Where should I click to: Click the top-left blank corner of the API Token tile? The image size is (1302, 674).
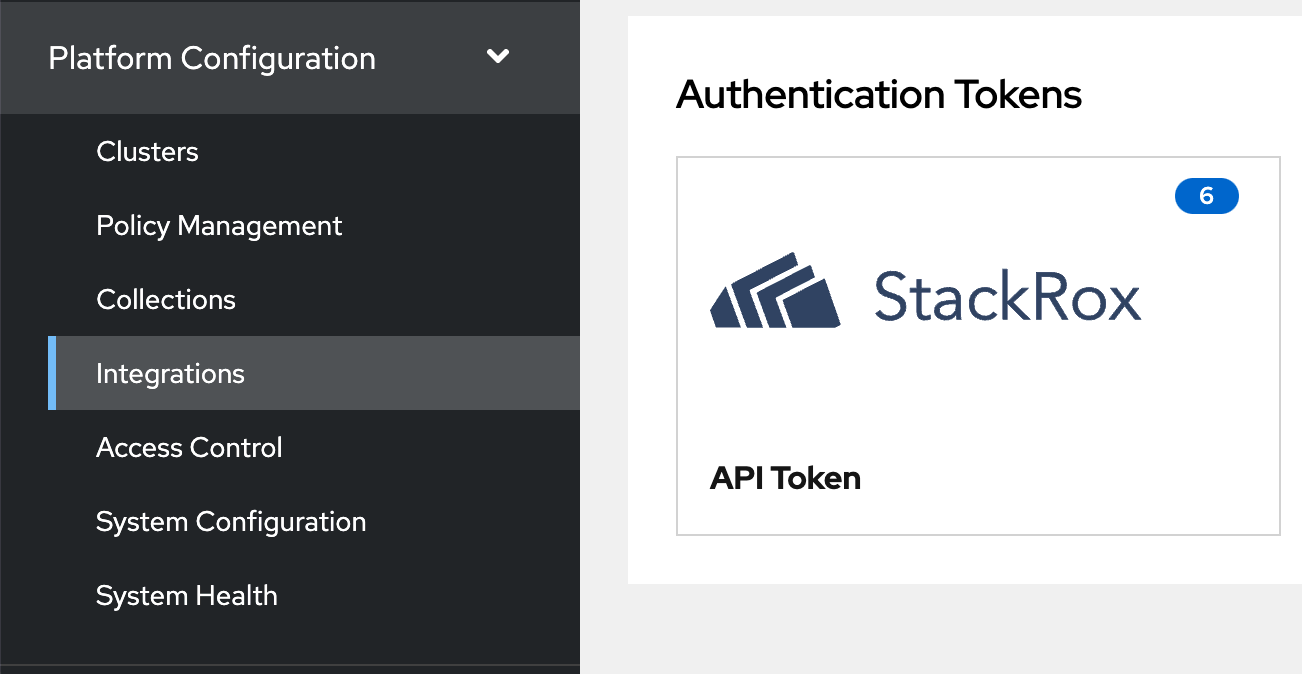coord(710,190)
